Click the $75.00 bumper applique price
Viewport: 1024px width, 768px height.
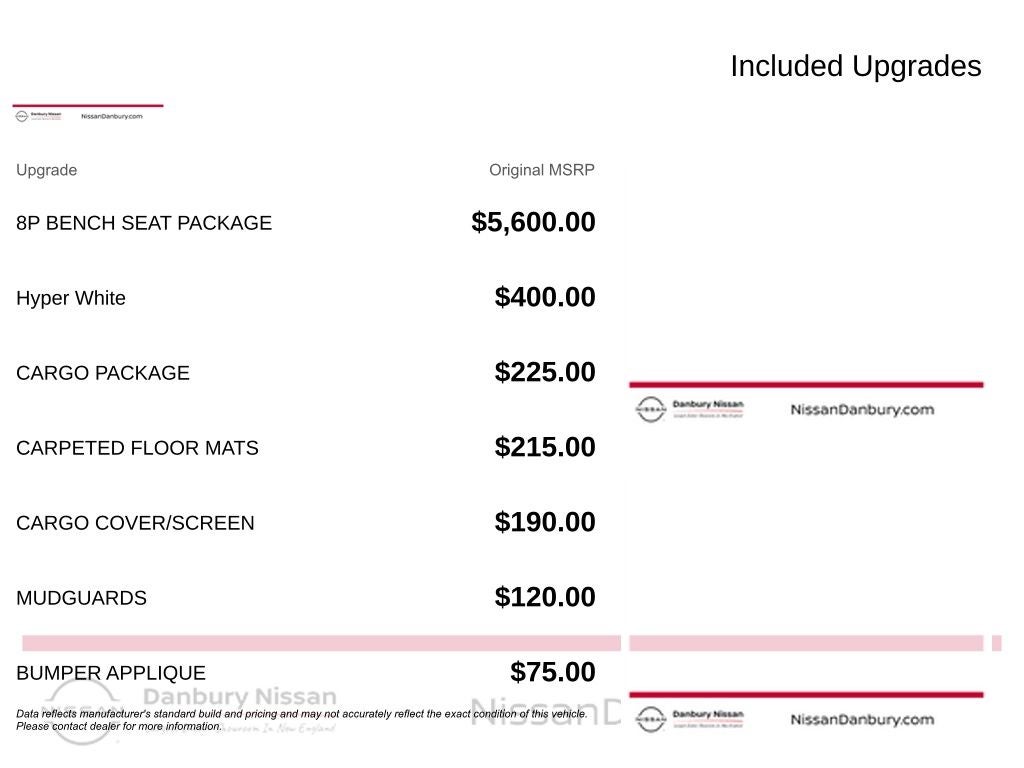[x=552, y=672]
